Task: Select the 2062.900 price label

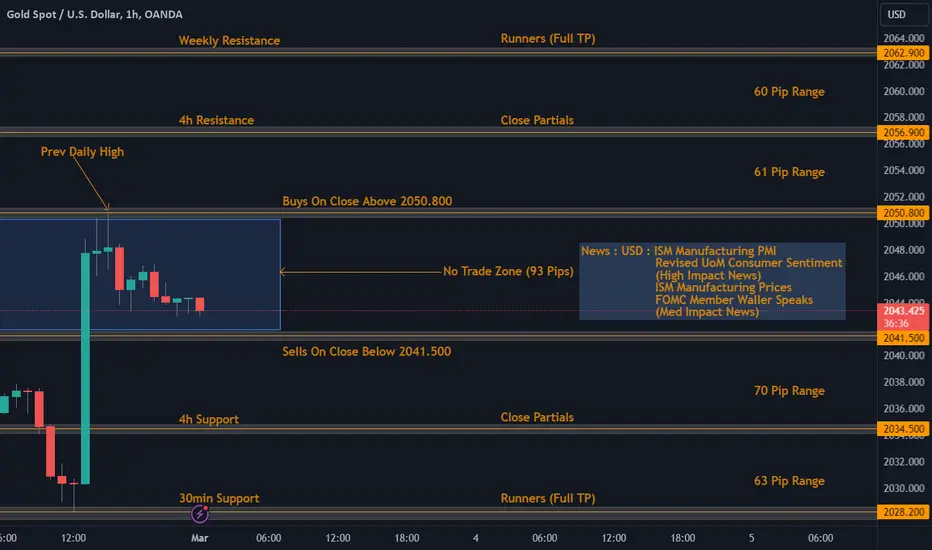Action: pos(903,53)
